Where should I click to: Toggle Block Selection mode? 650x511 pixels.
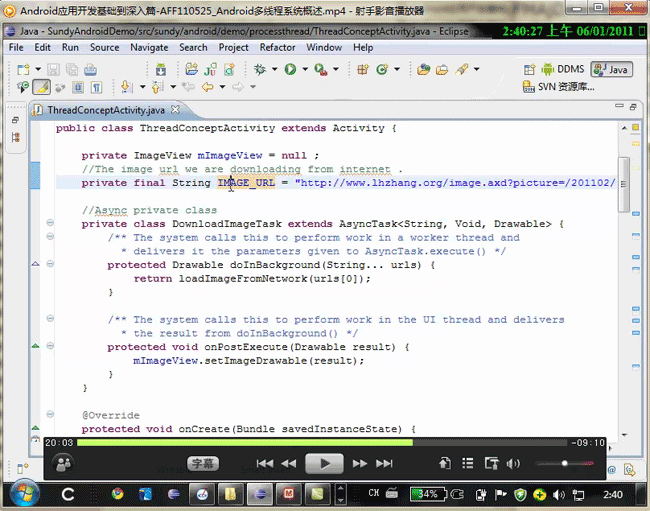tap(78, 87)
